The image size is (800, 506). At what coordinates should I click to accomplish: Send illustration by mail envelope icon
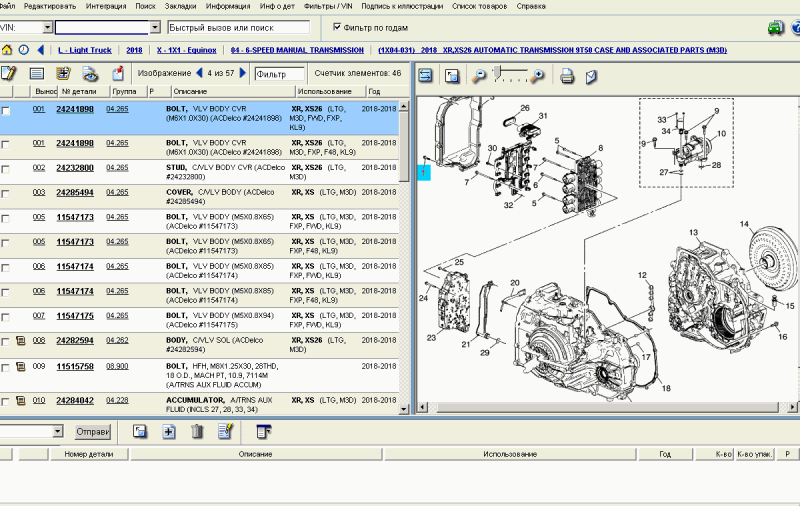[x=591, y=77]
